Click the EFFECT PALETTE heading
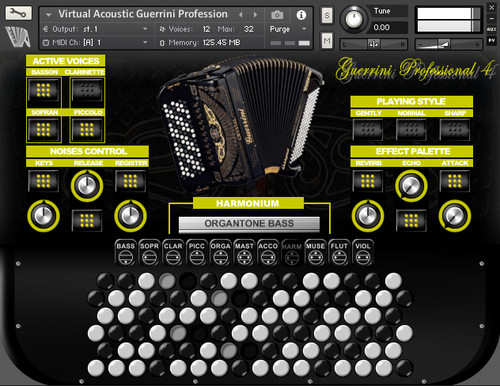500x386 pixels. coord(411,151)
